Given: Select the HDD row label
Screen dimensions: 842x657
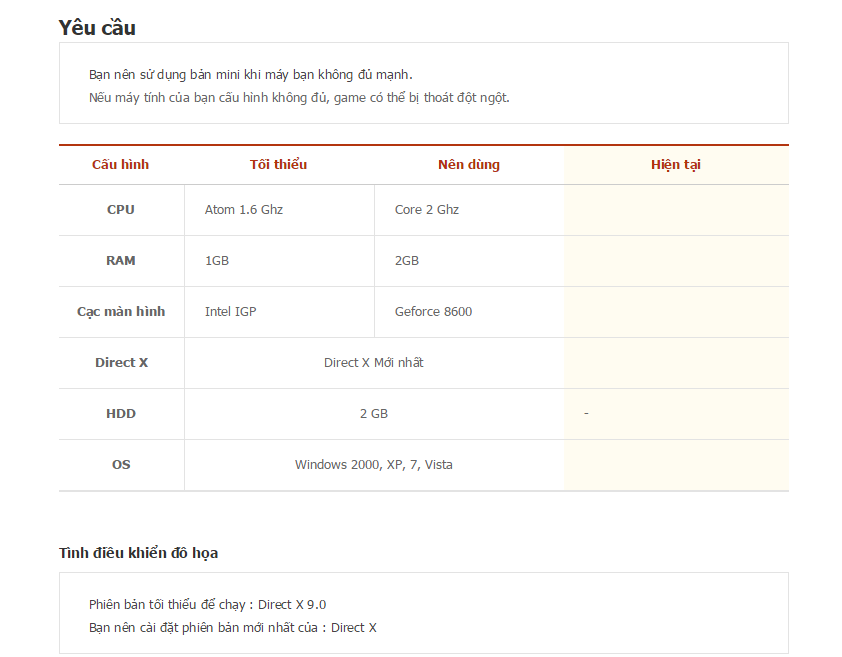Looking at the screenshot, I should point(120,414).
